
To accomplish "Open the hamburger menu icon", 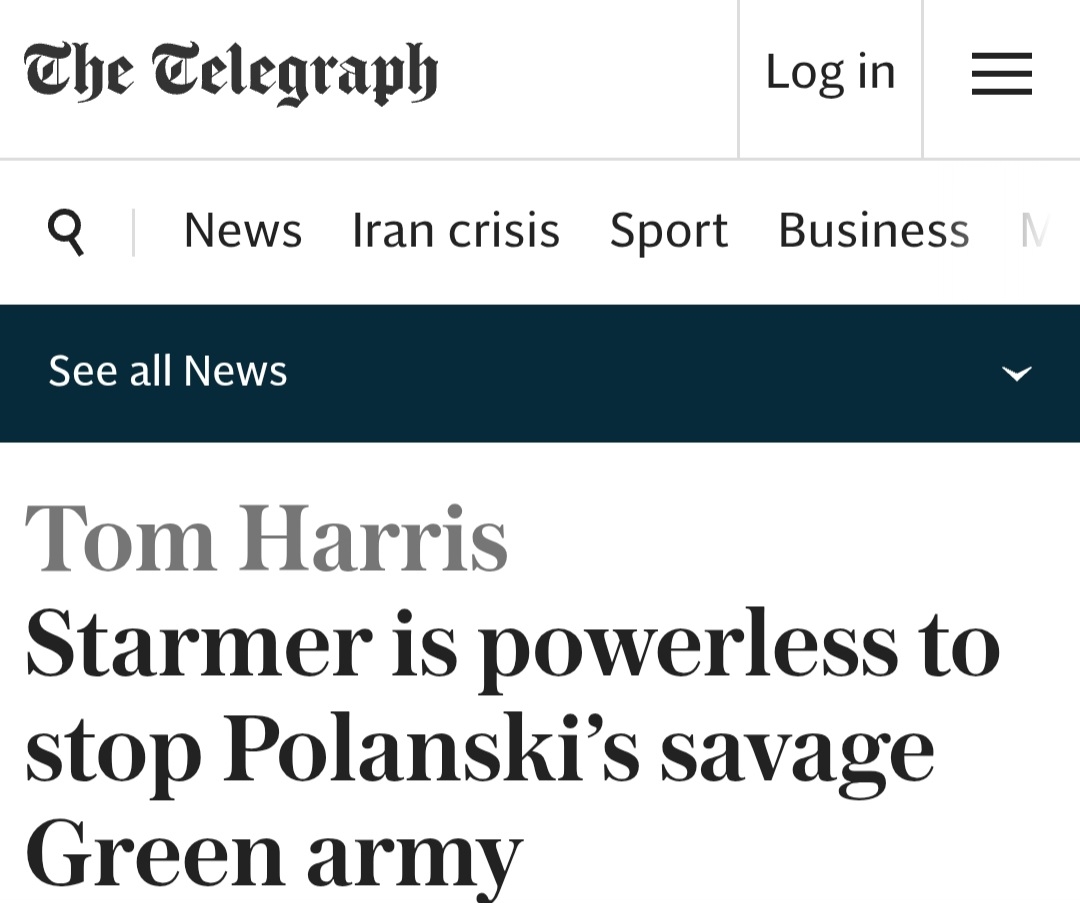I will click(1001, 74).
